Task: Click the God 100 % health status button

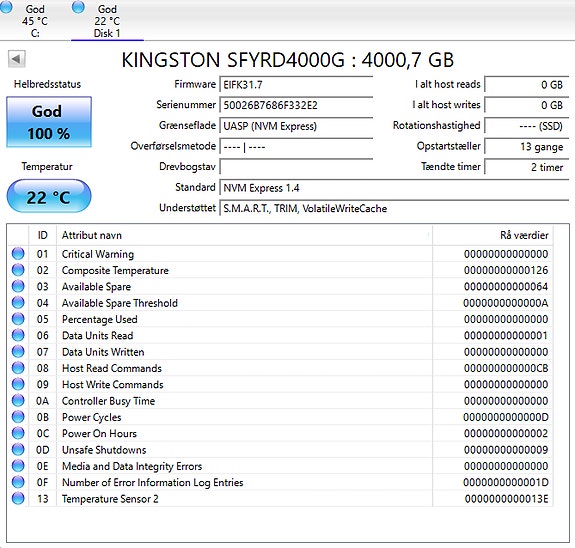Action: tap(49, 122)
